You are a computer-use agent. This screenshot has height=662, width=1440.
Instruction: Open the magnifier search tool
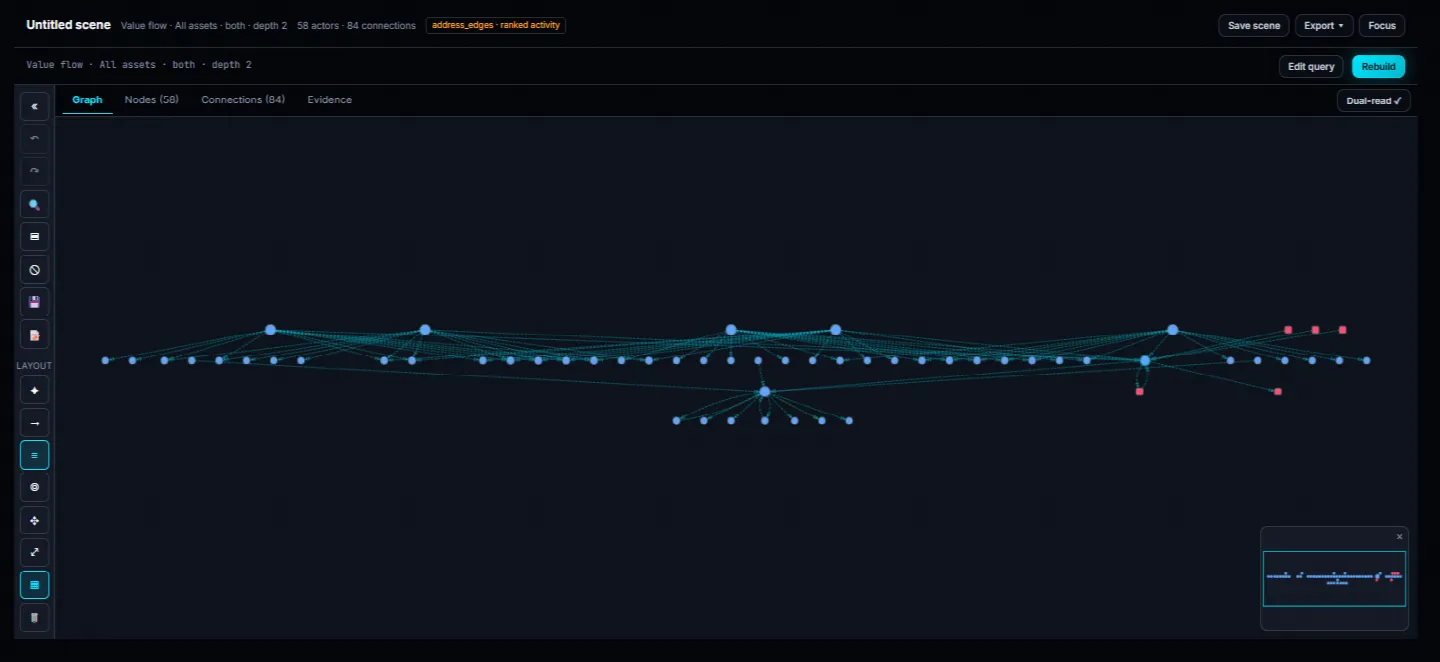(x=34, y=204)
